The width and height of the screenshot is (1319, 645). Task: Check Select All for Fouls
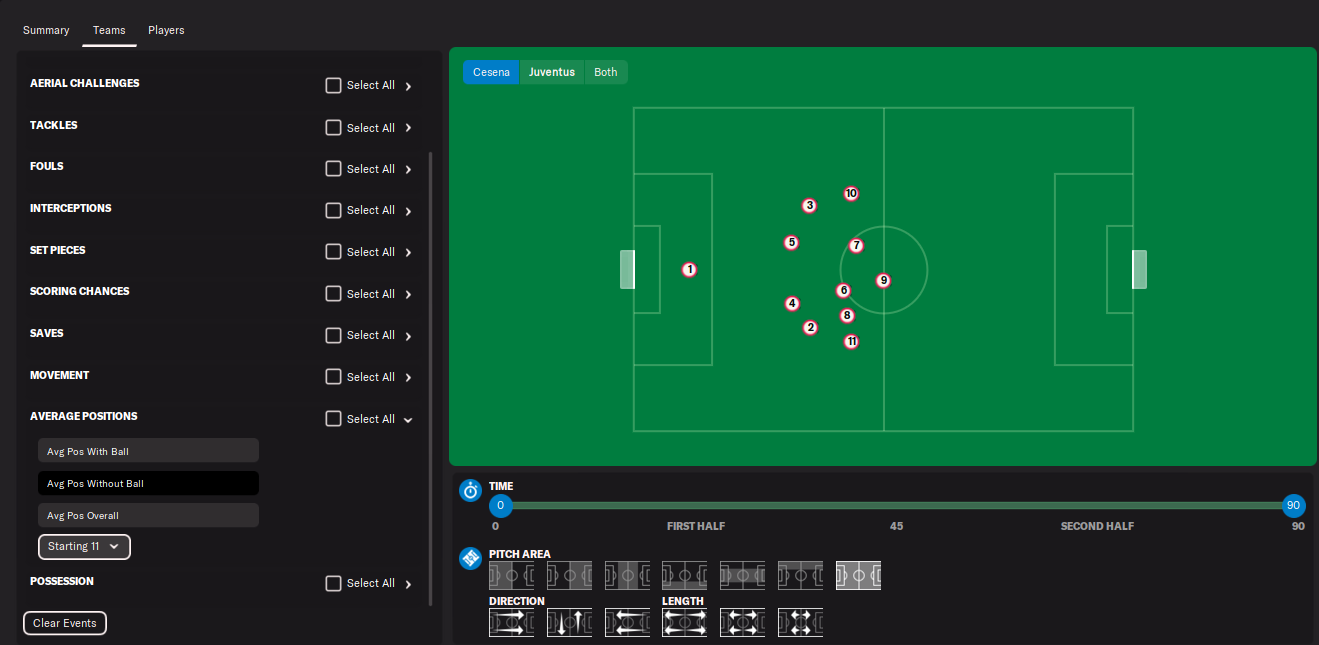pos(334,169)
